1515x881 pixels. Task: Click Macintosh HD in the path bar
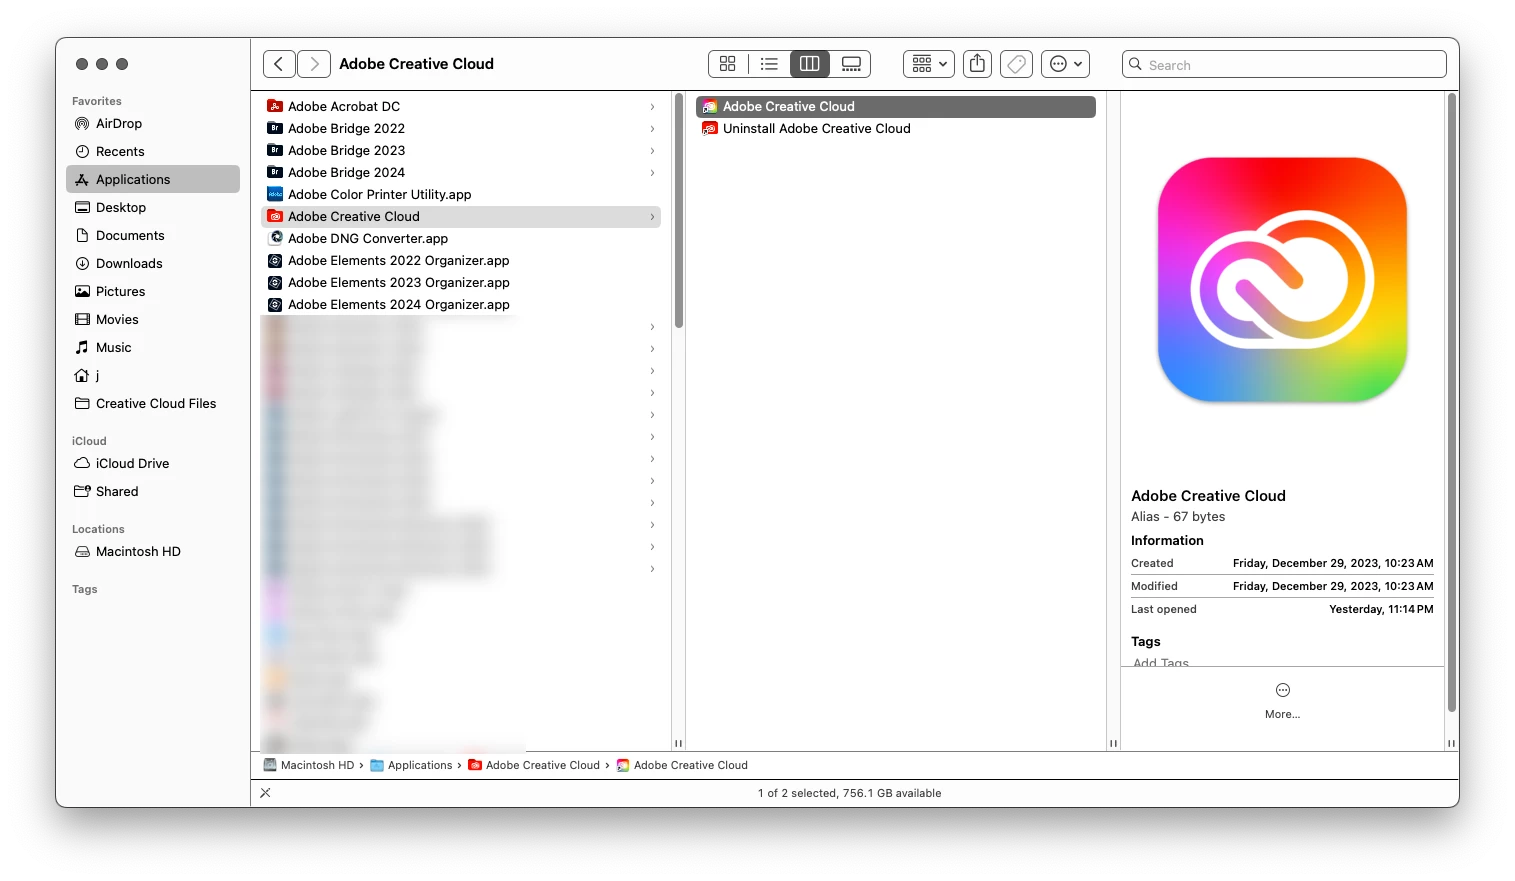coord(309,765)
